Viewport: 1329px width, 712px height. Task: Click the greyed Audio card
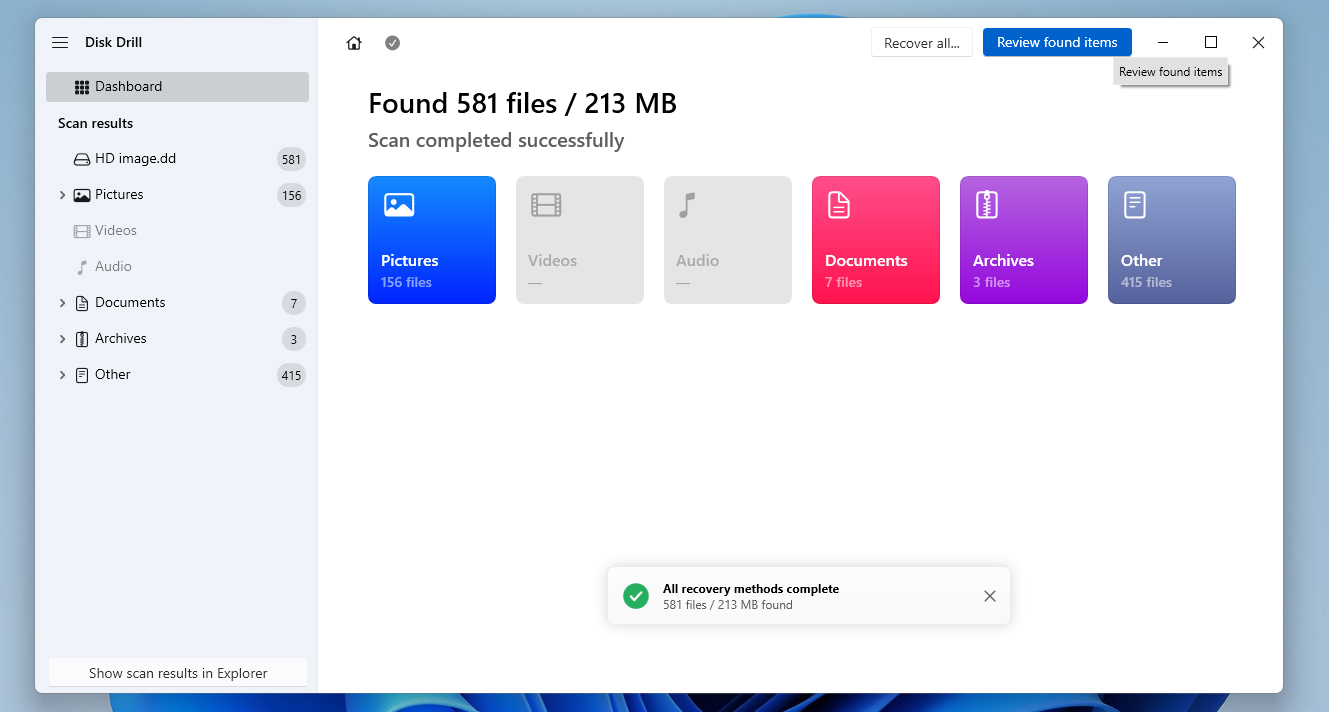pos(728,240)
